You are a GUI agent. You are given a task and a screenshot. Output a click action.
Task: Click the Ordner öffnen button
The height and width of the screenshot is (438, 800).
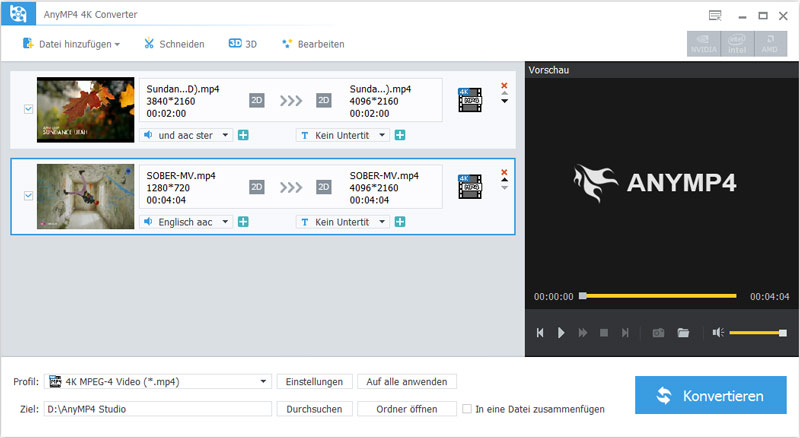tap(407, 409)
